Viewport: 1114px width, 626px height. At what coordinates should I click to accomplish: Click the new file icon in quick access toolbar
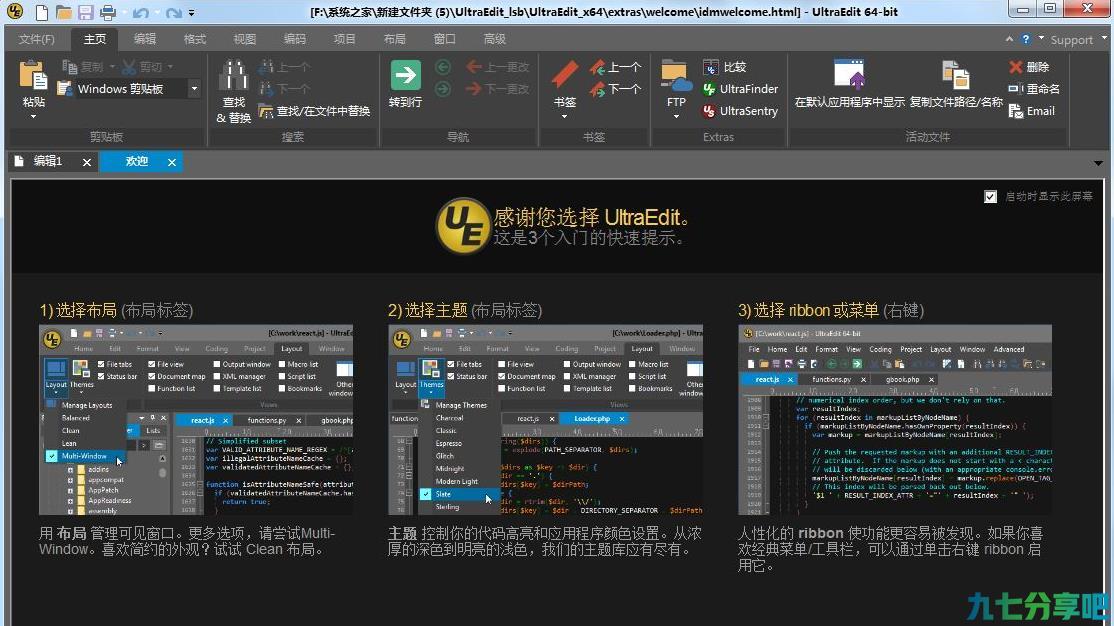click(42, 12)
